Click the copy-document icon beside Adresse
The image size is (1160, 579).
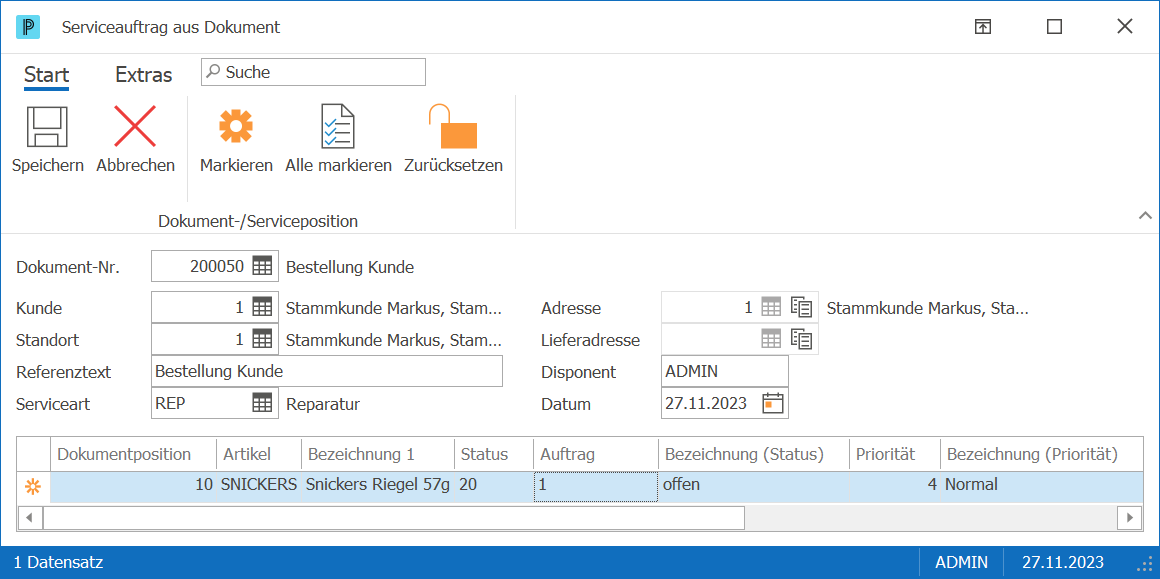pos(802,307)
